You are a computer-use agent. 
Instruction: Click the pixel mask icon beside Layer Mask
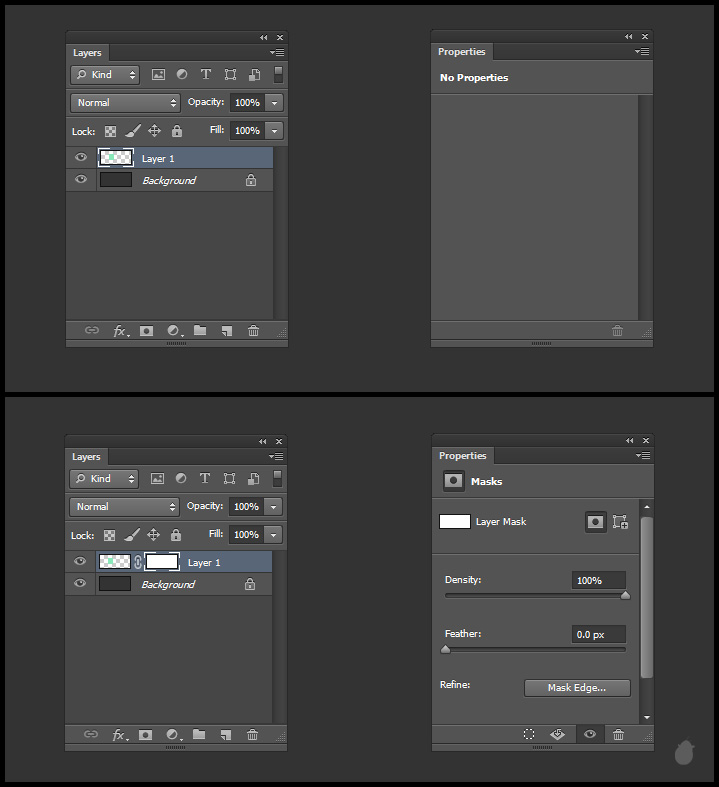click(x=596, y=521)
